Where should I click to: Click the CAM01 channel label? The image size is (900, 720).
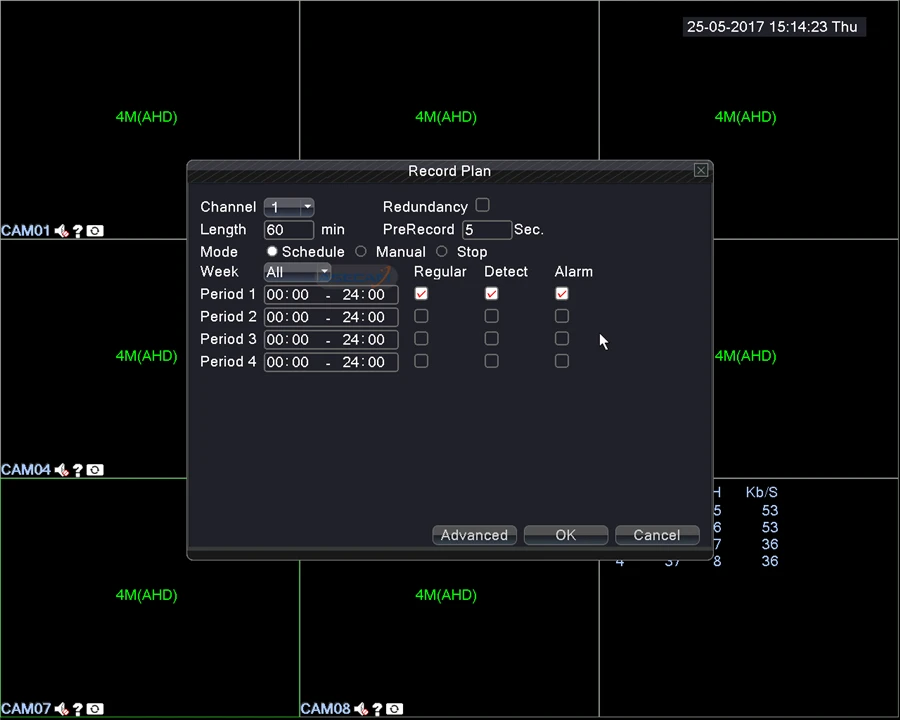[26, 231]
